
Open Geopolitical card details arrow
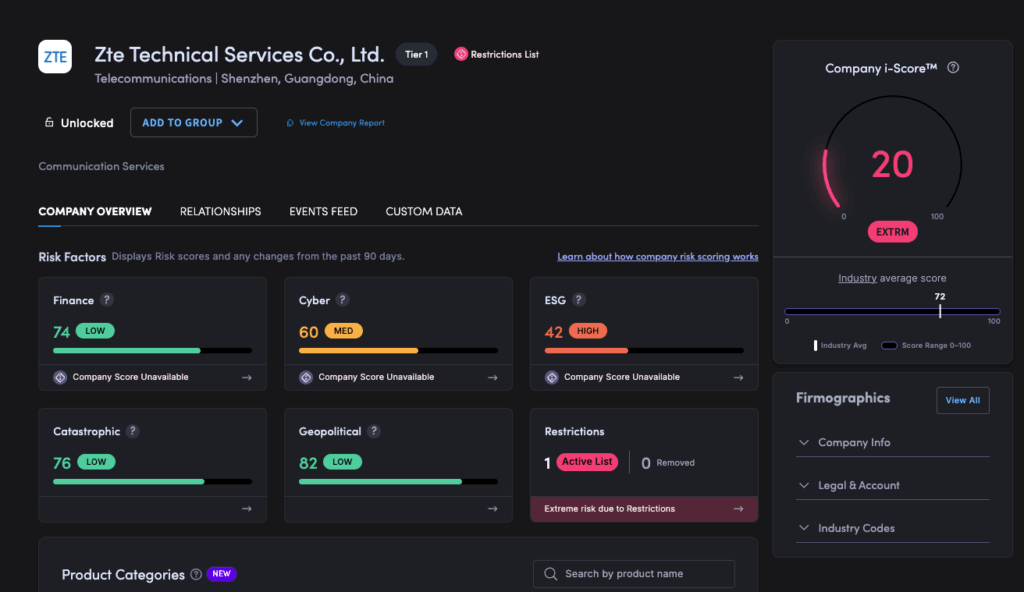pos(492,508)
